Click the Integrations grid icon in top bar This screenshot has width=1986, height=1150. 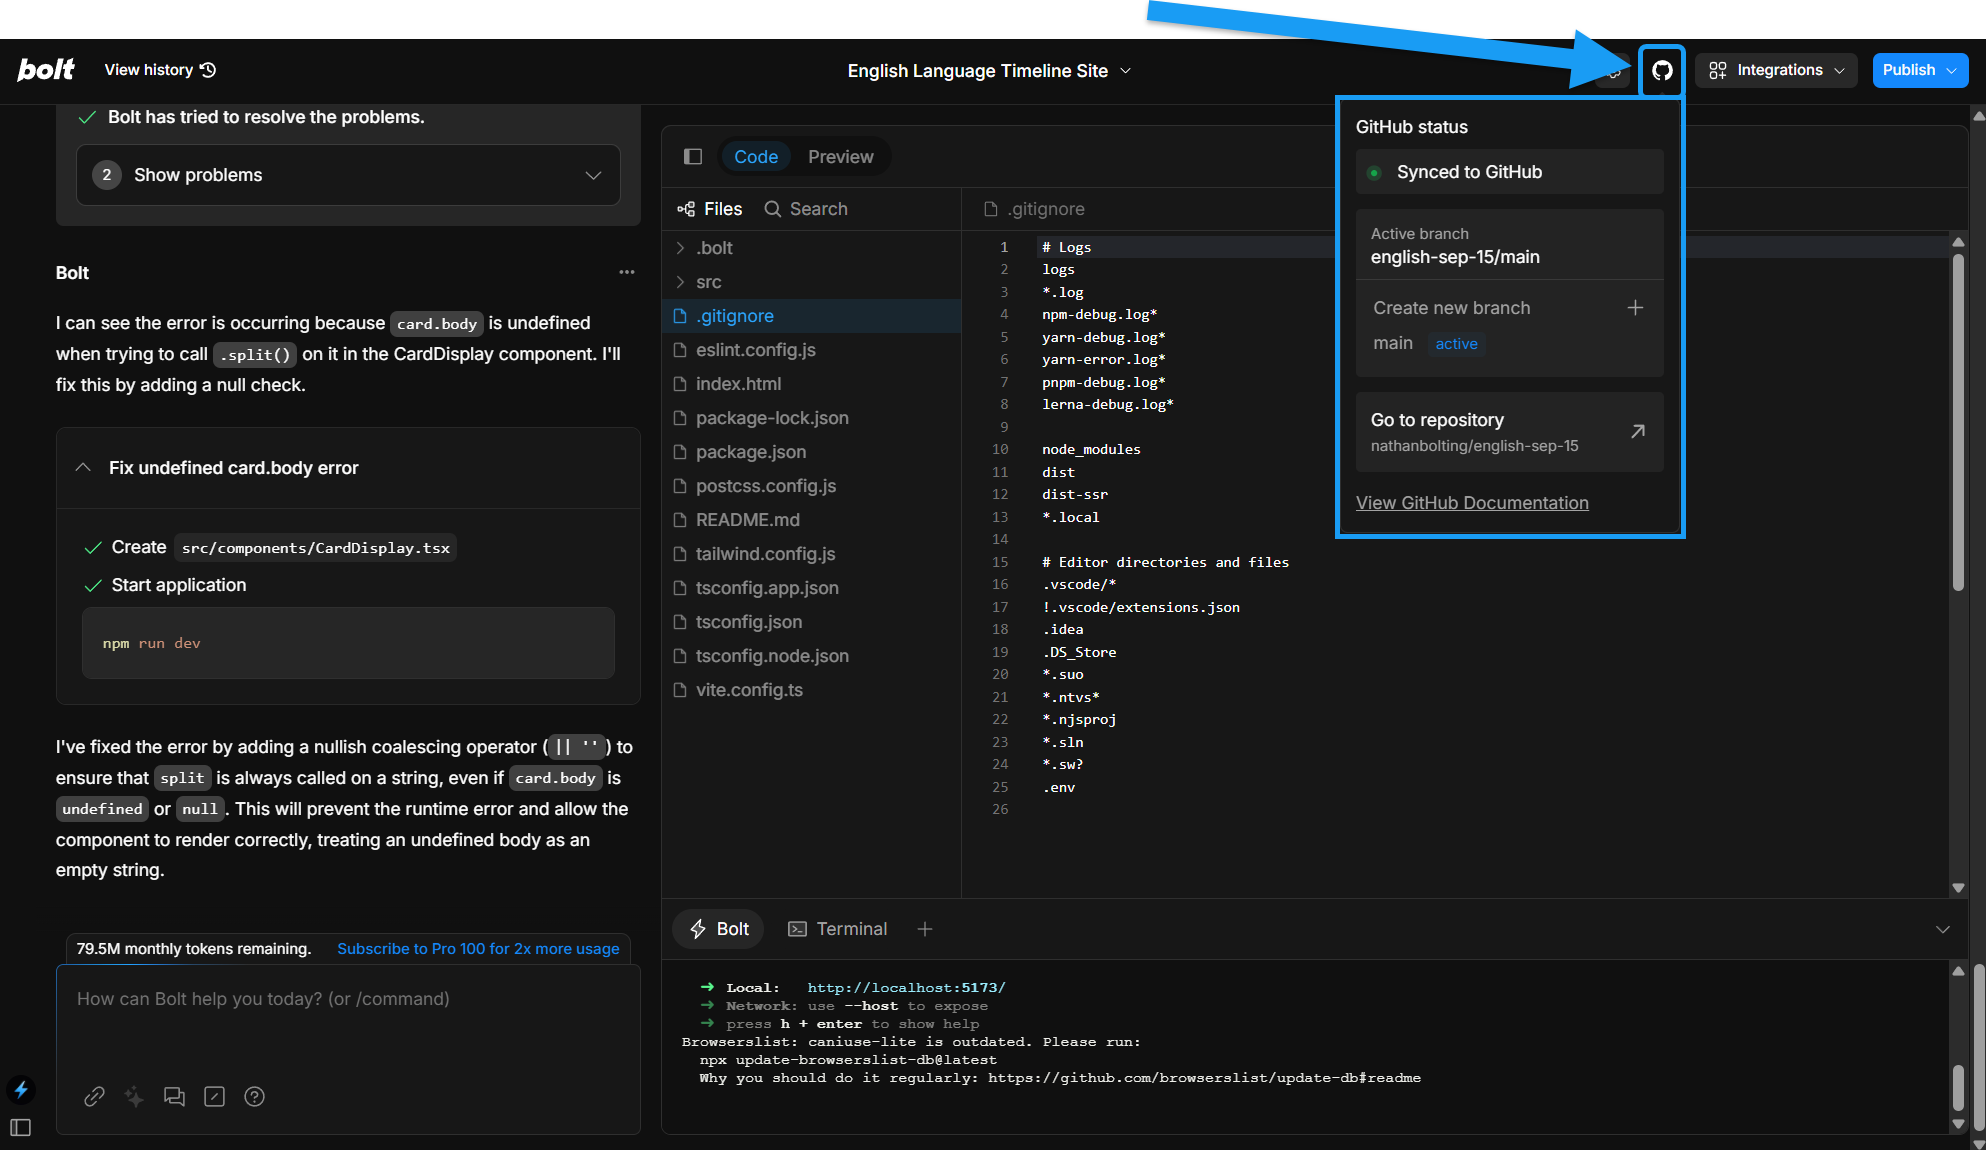click(x=1718, y=70)
